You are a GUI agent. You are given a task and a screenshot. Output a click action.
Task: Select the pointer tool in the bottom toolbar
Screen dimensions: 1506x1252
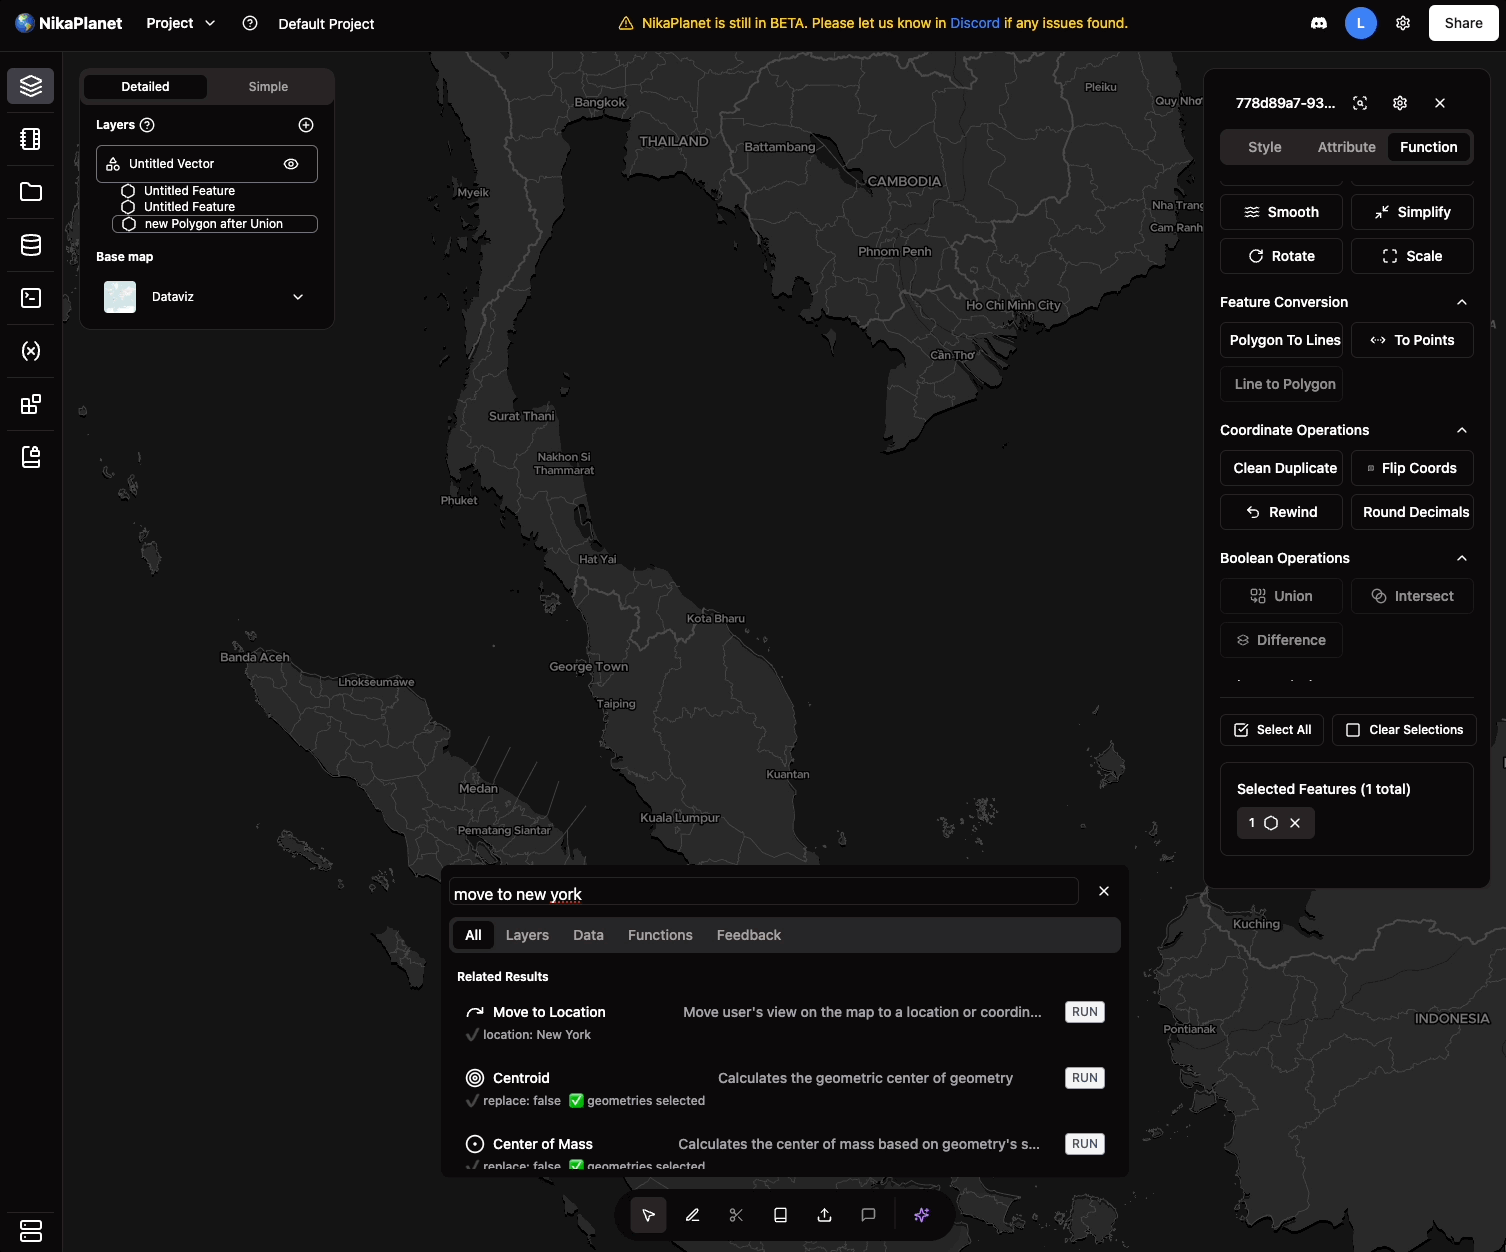649,1215
